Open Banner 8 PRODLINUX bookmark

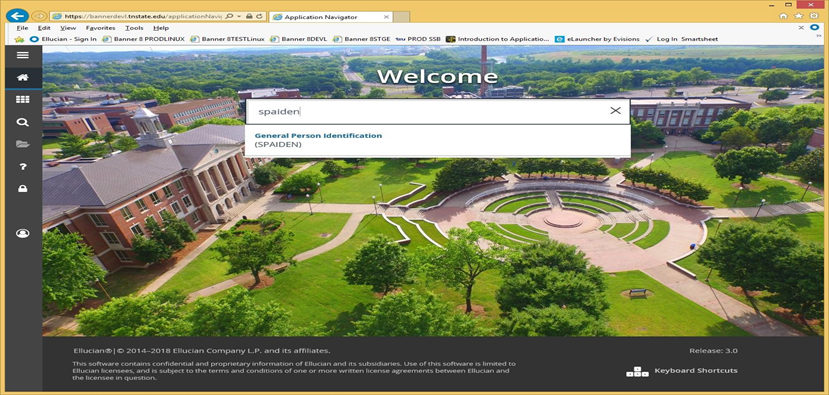click(x=143, y=39)
